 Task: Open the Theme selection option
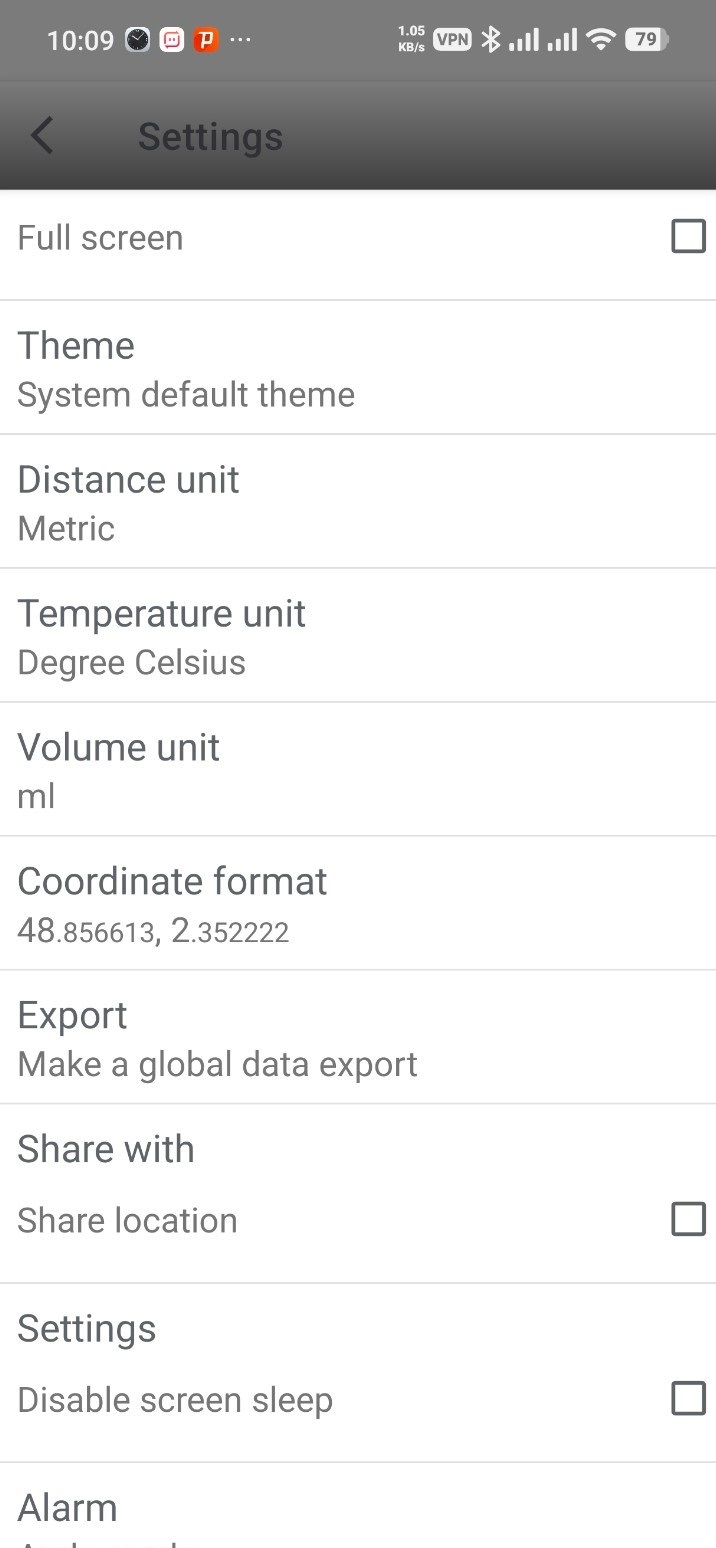pyautogui.click(x=358, y=367)
